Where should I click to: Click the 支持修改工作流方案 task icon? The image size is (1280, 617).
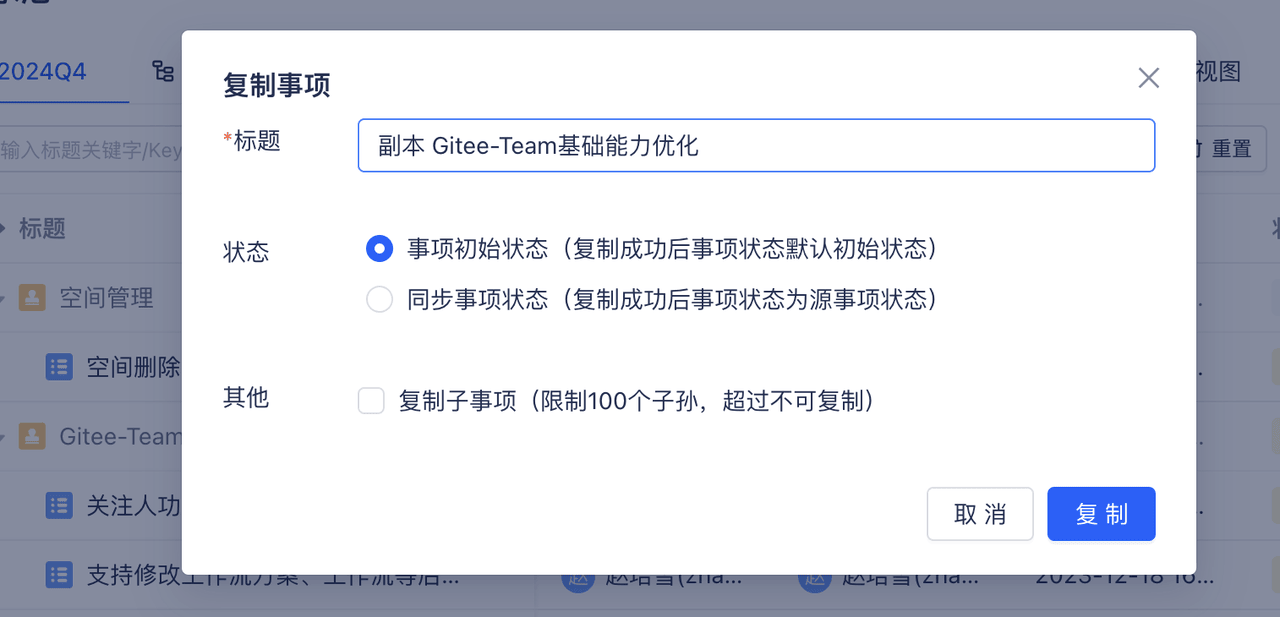(59, 575)
